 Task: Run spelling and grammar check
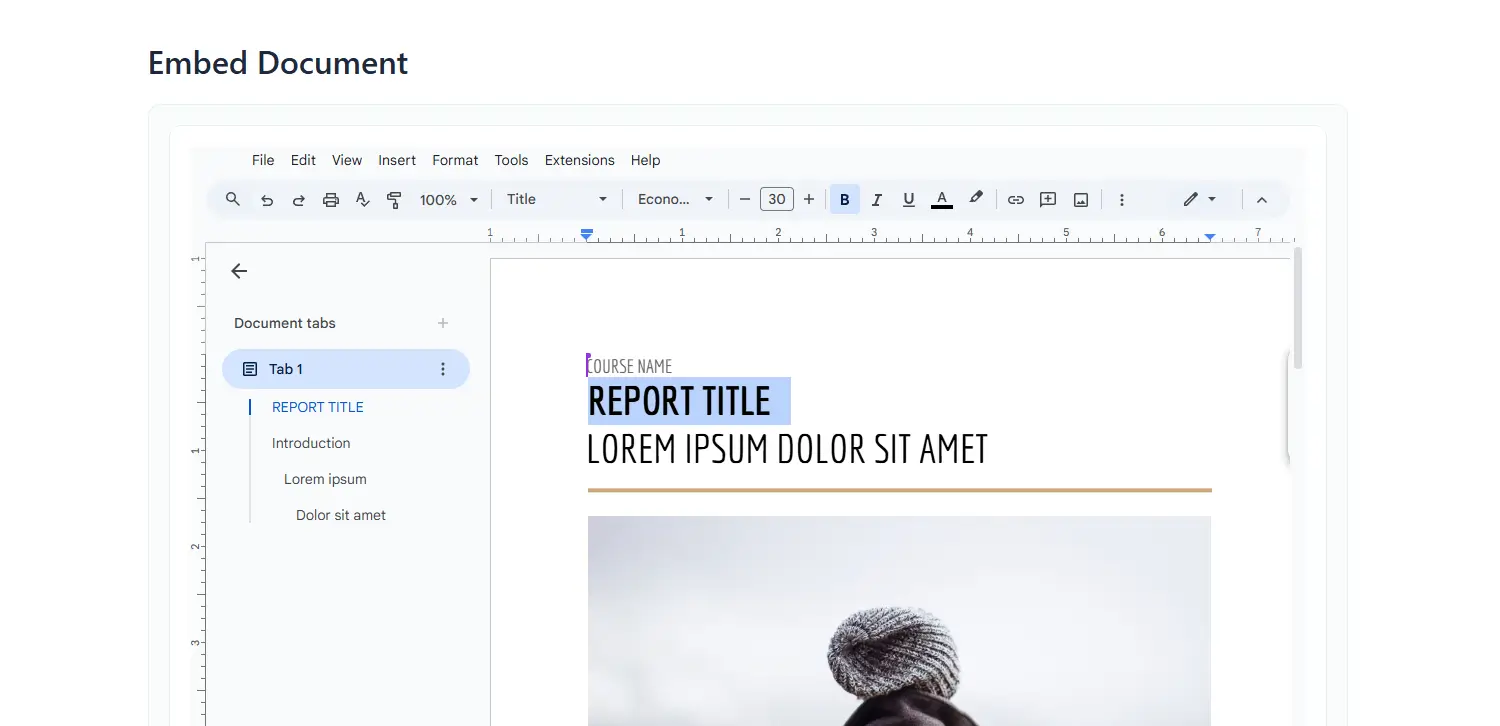pos(362,199)
